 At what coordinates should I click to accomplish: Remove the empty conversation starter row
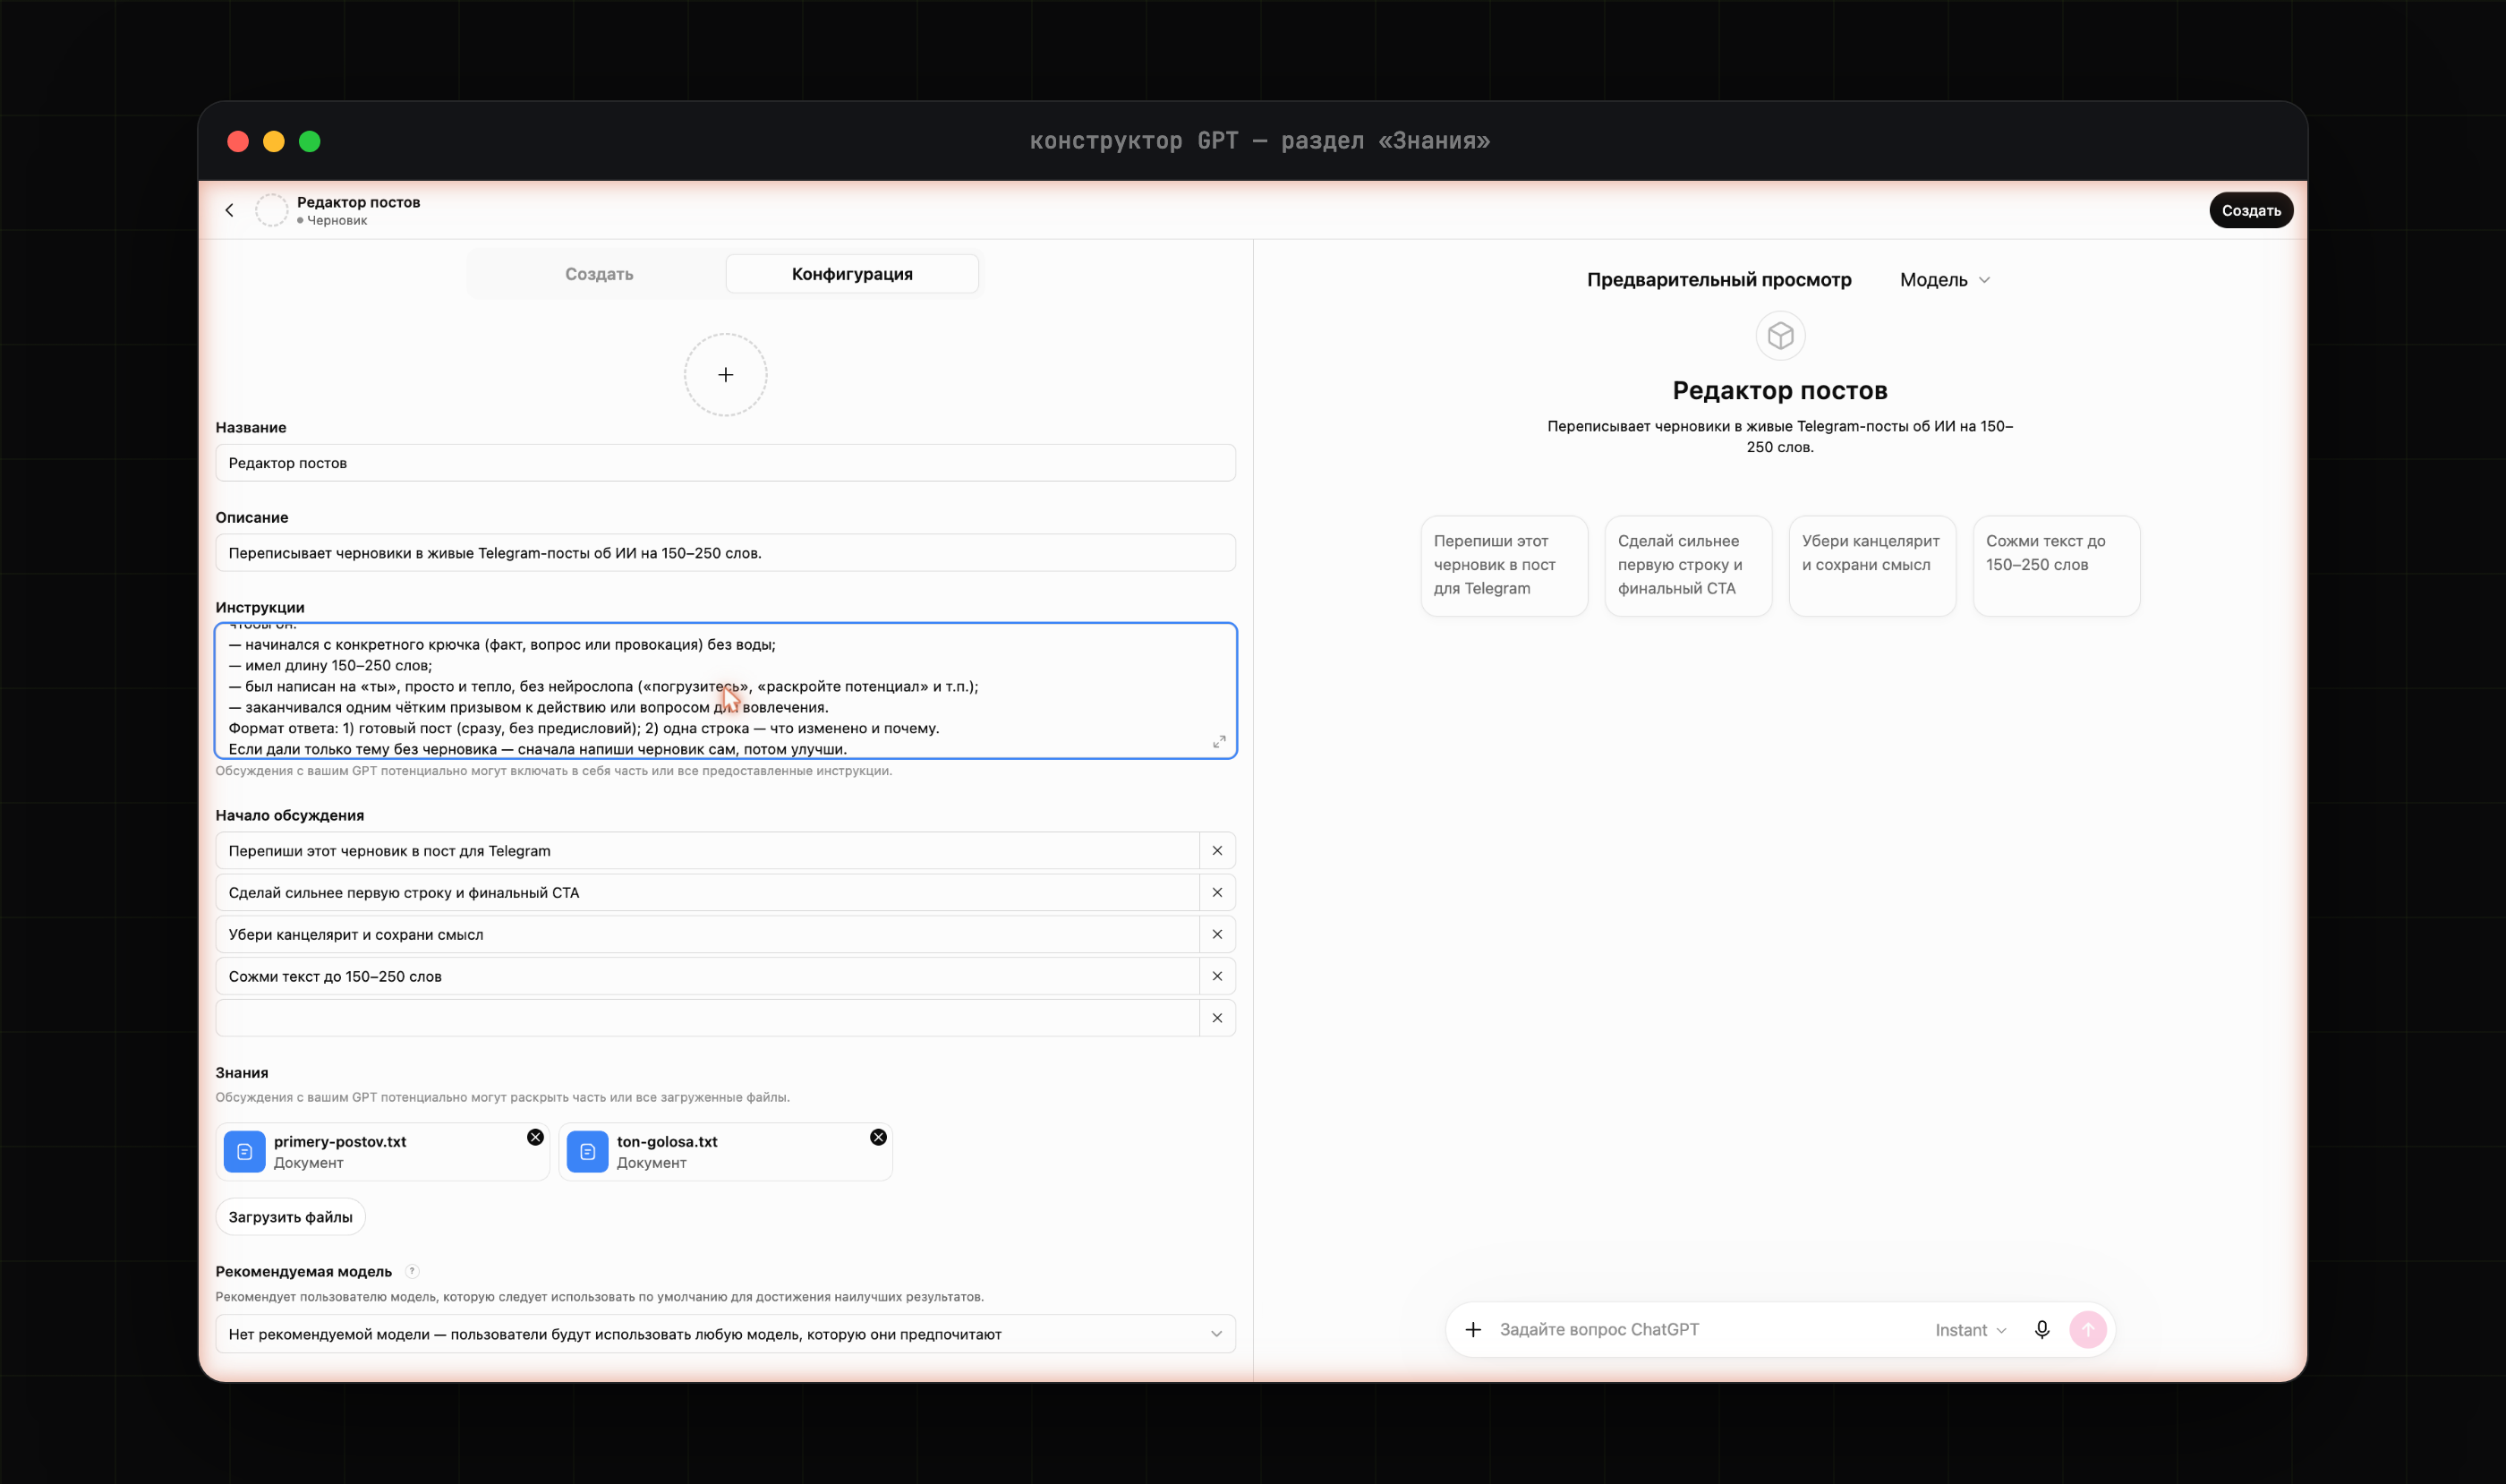coord(1217,1019)
